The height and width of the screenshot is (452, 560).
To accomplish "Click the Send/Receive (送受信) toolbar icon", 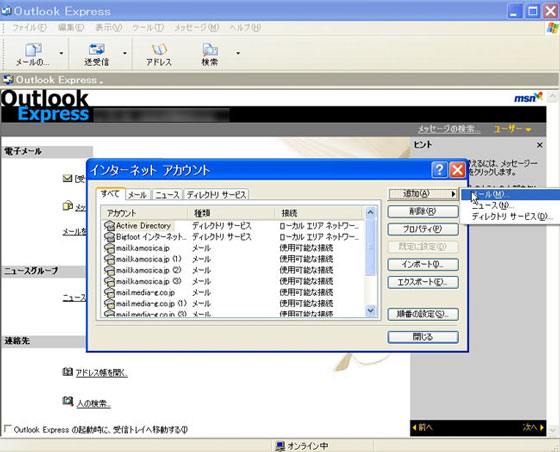I will (96, 50).
